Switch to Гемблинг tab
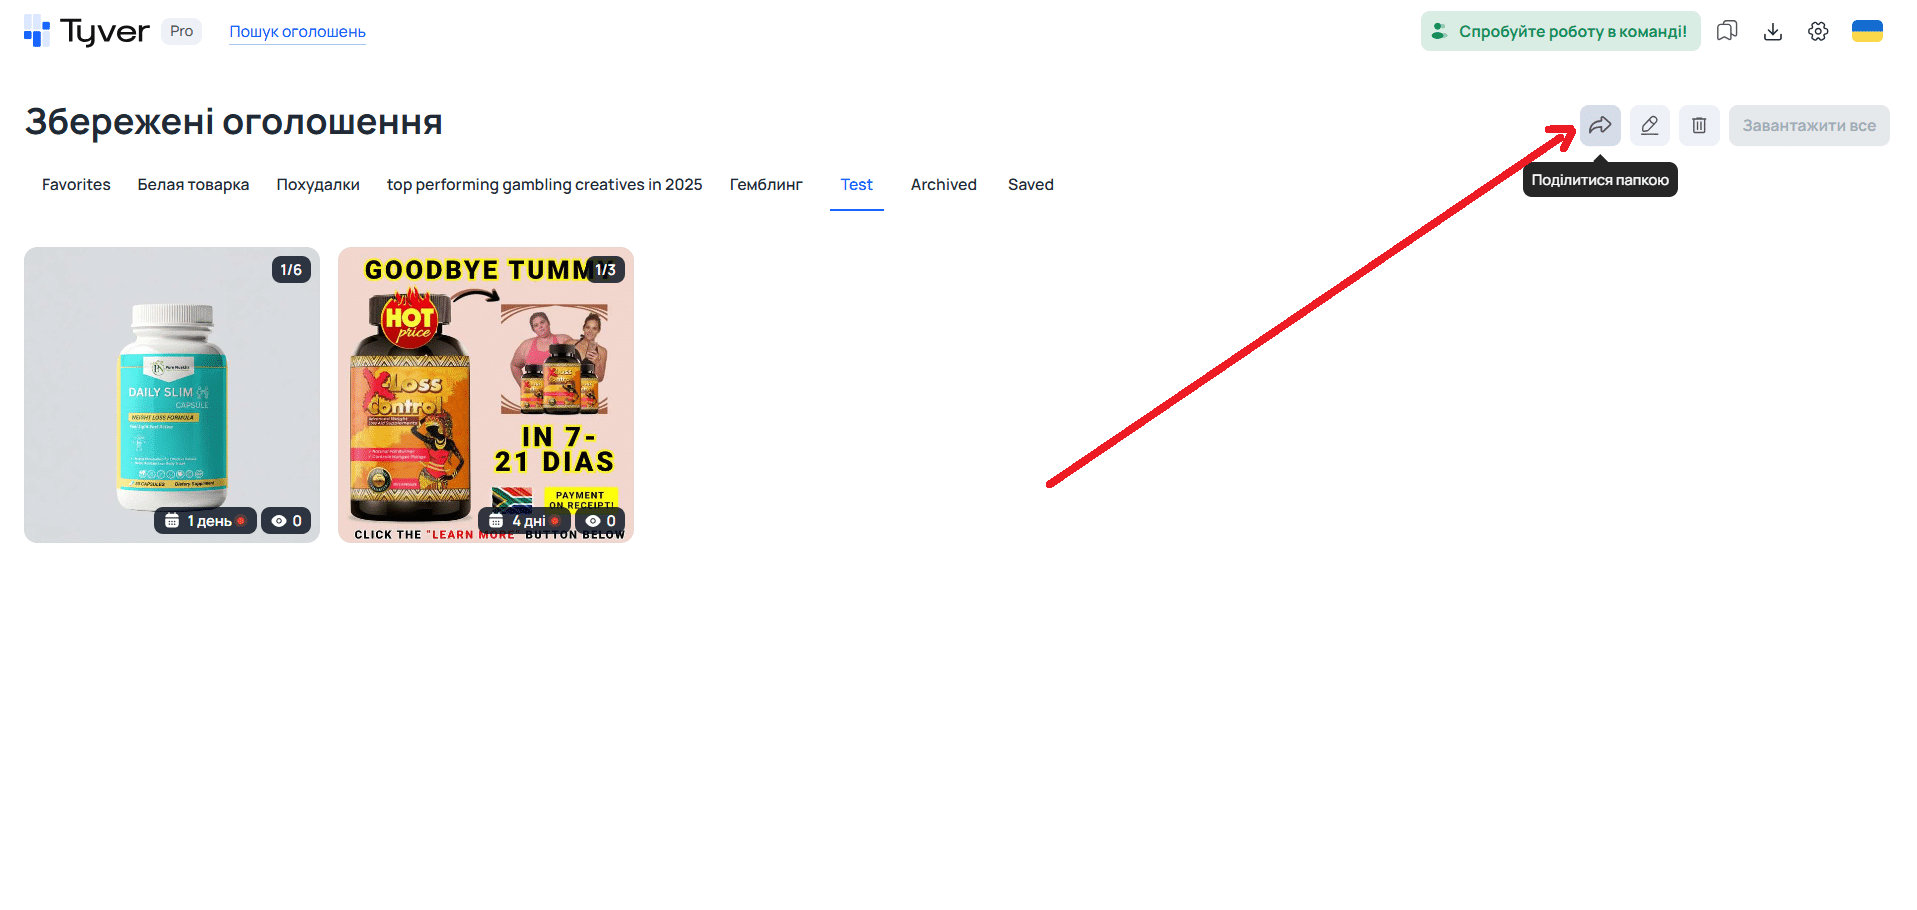The height and width of the screenshot is (910, 1917). pyautogui.click(x=766, y=184)
